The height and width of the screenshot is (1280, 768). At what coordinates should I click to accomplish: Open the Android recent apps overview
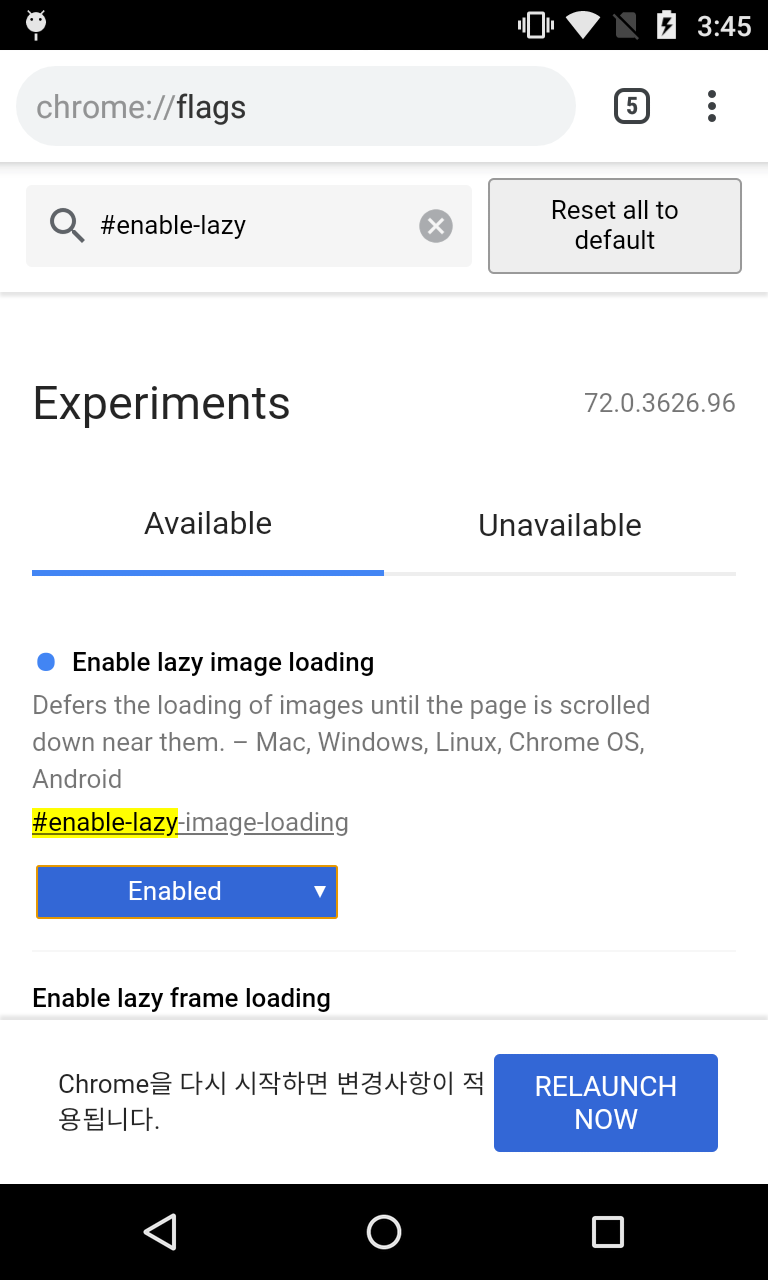click(x=607, y=1231)
